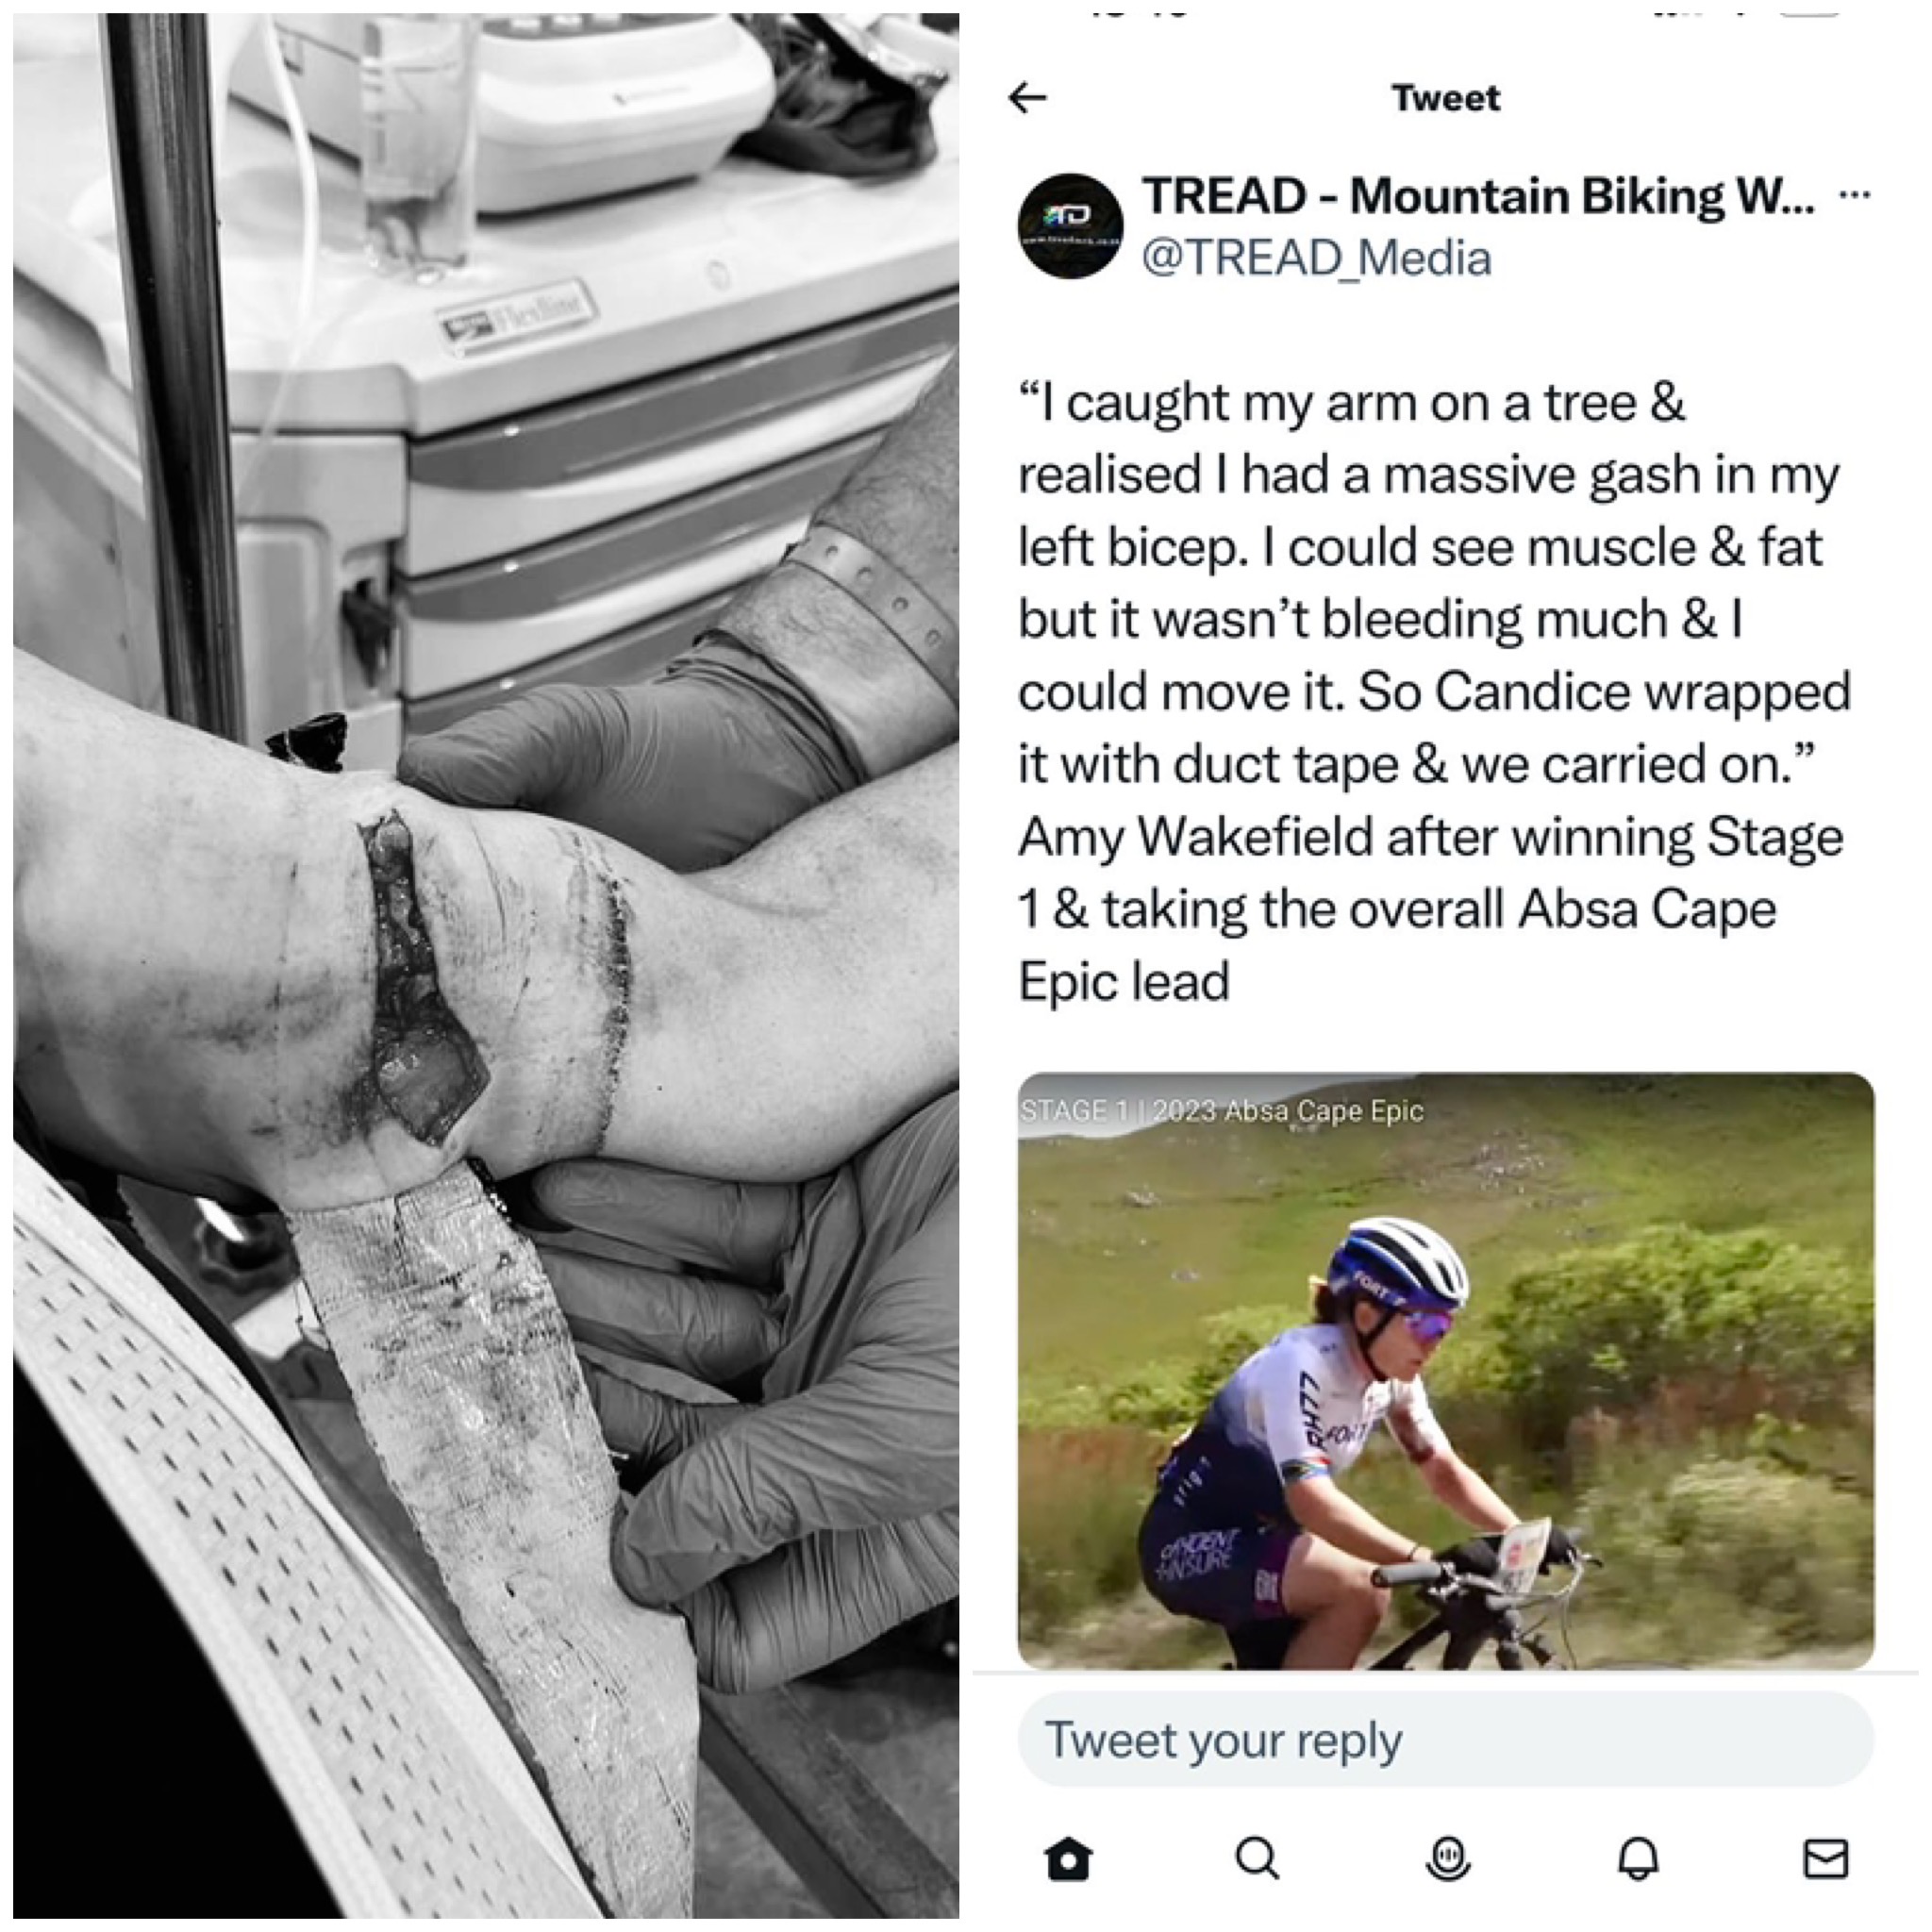Focus the "Tweet your reply" field
The image size is (1932, 1932).
[1445, 1740]
